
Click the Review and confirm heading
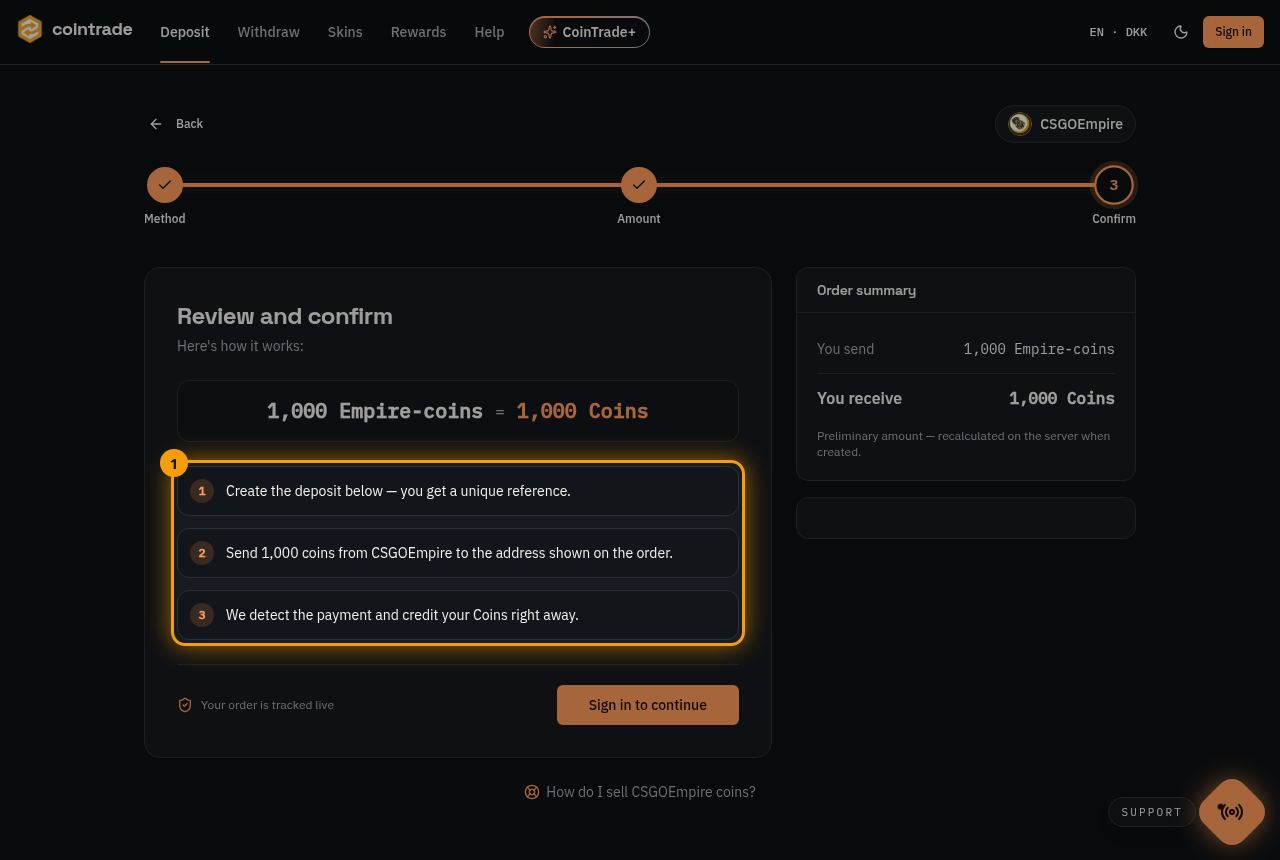pyautogui.click(x=285, y=316)
